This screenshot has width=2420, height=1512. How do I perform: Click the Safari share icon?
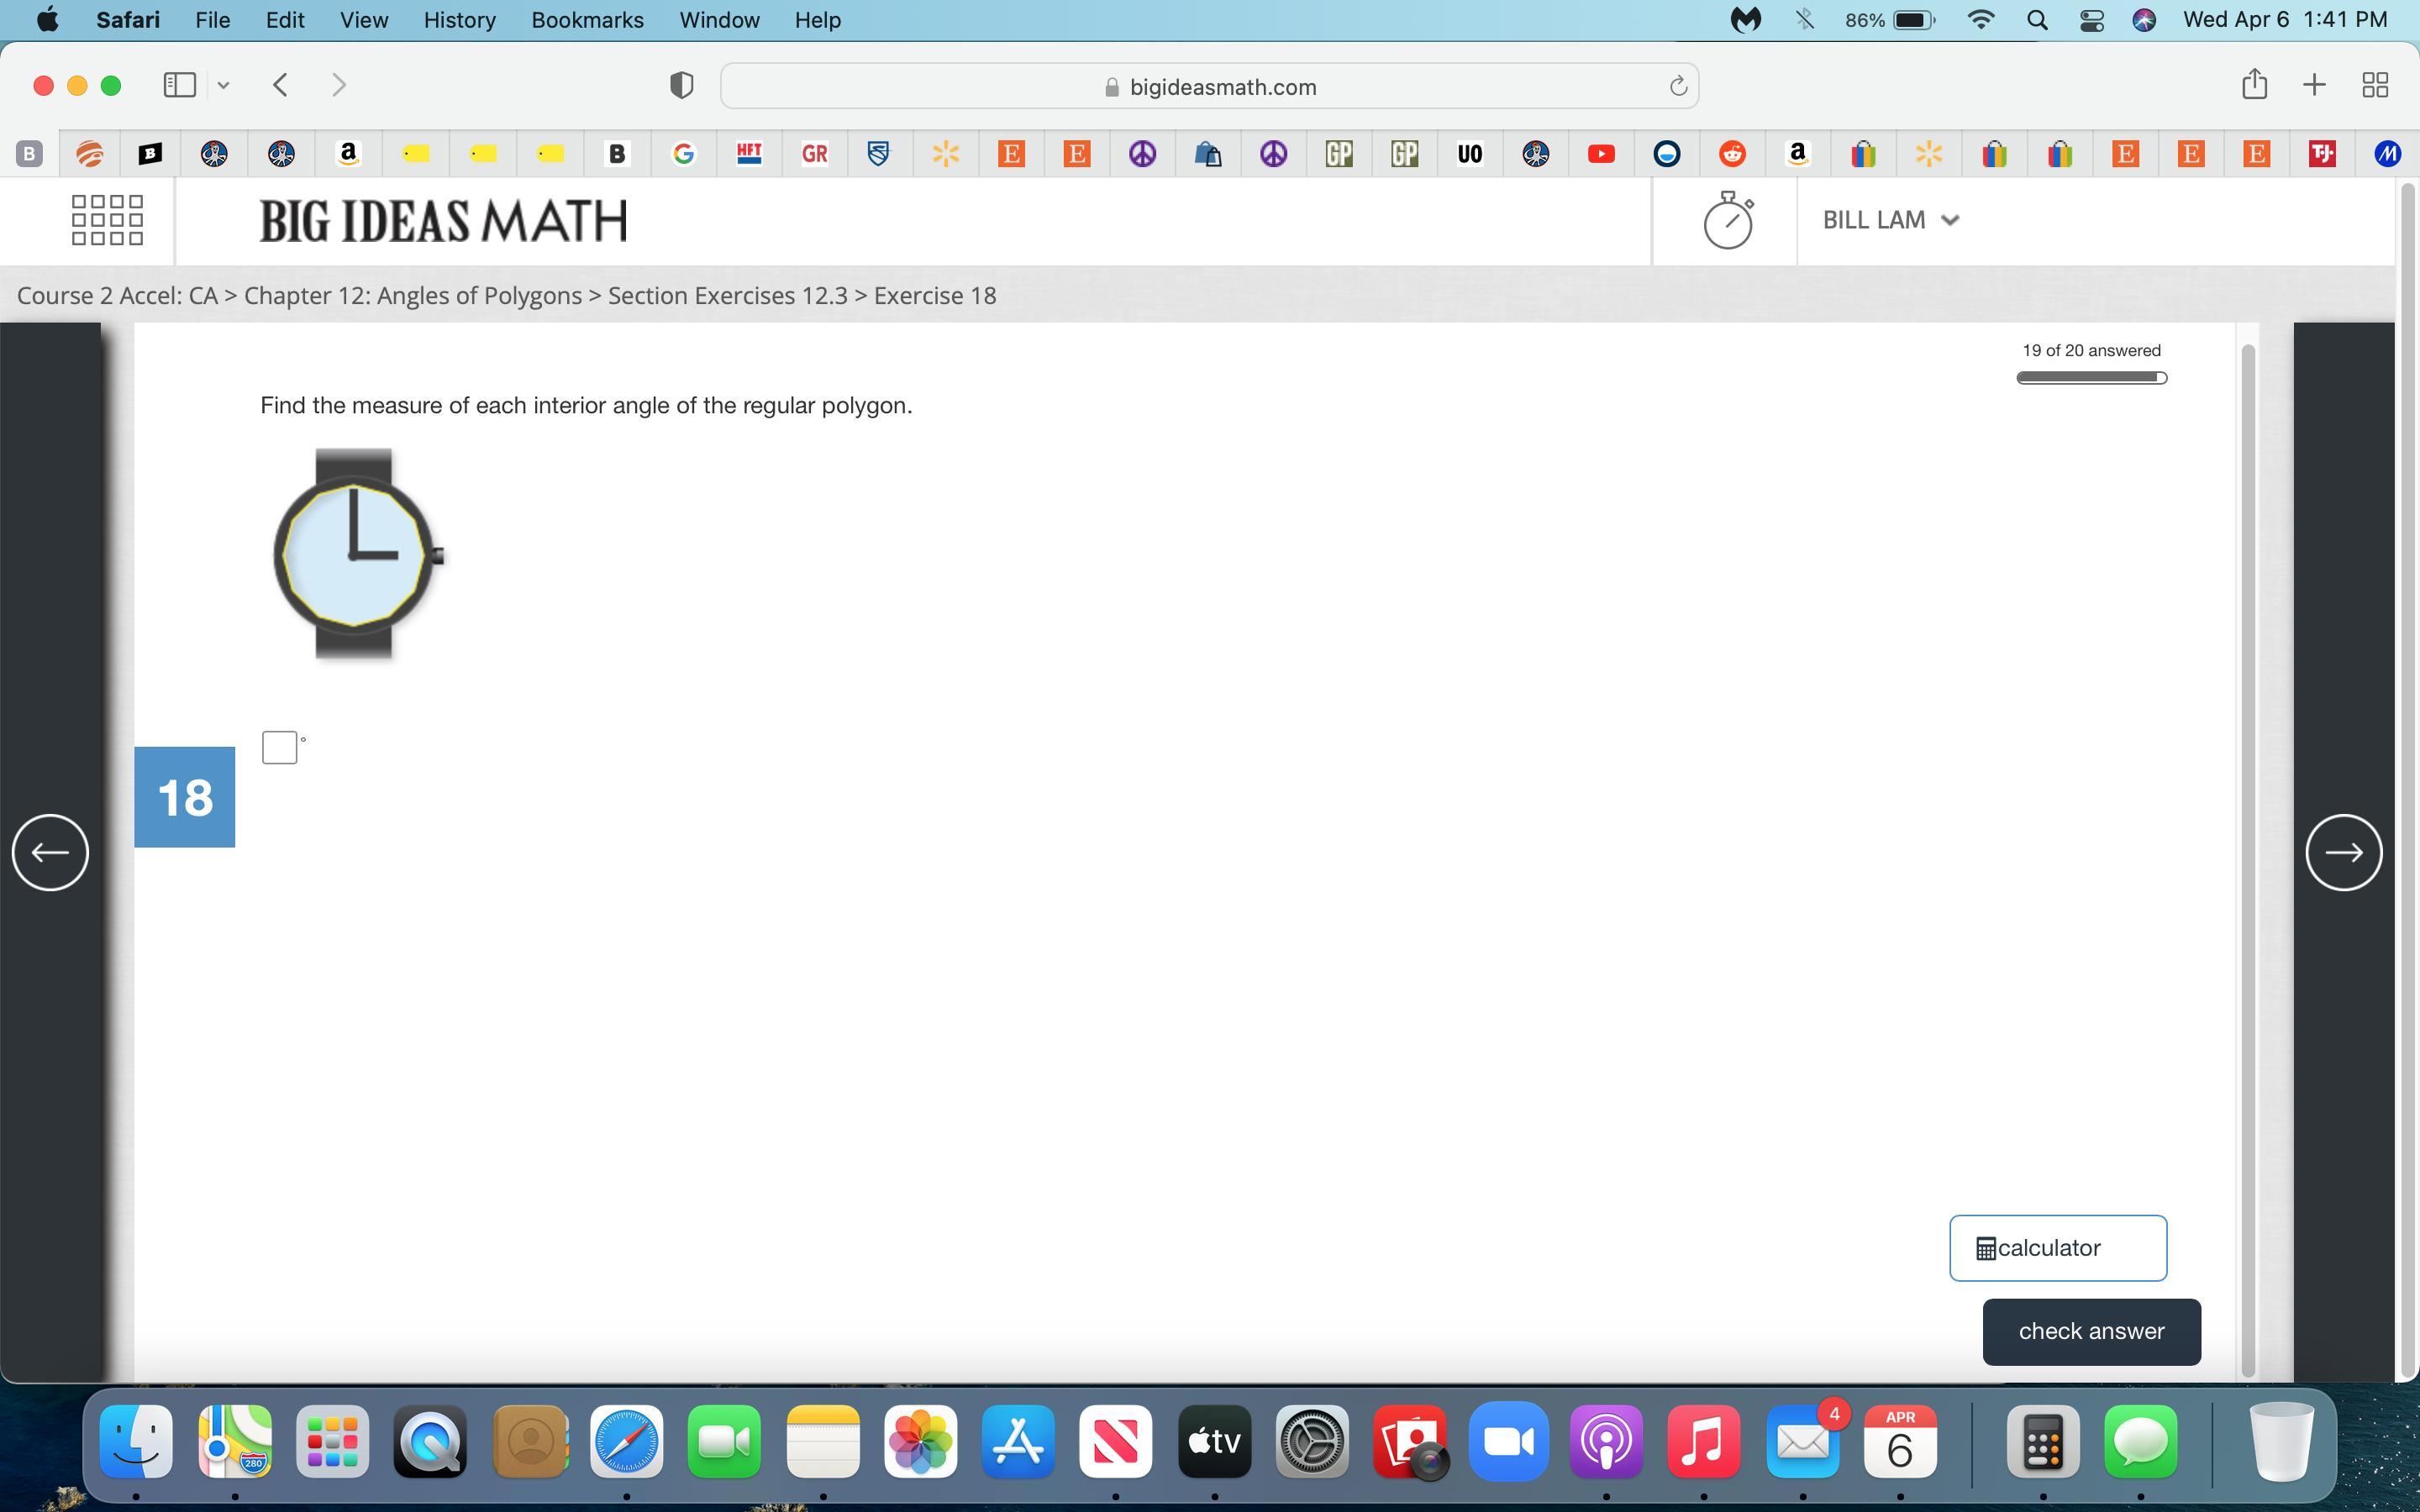point(2254,85)
